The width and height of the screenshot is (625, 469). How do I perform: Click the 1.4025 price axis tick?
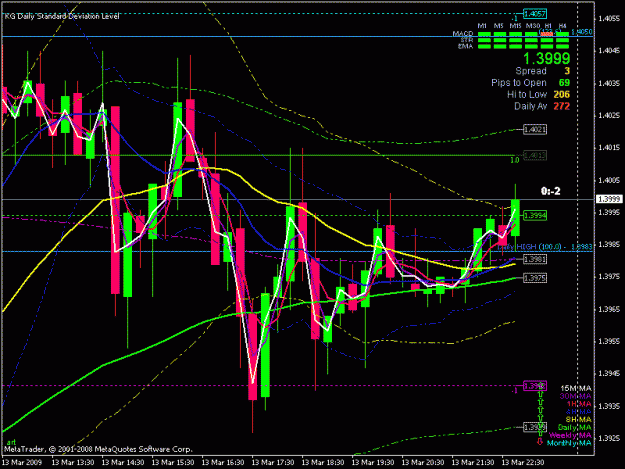coord(609,116)
